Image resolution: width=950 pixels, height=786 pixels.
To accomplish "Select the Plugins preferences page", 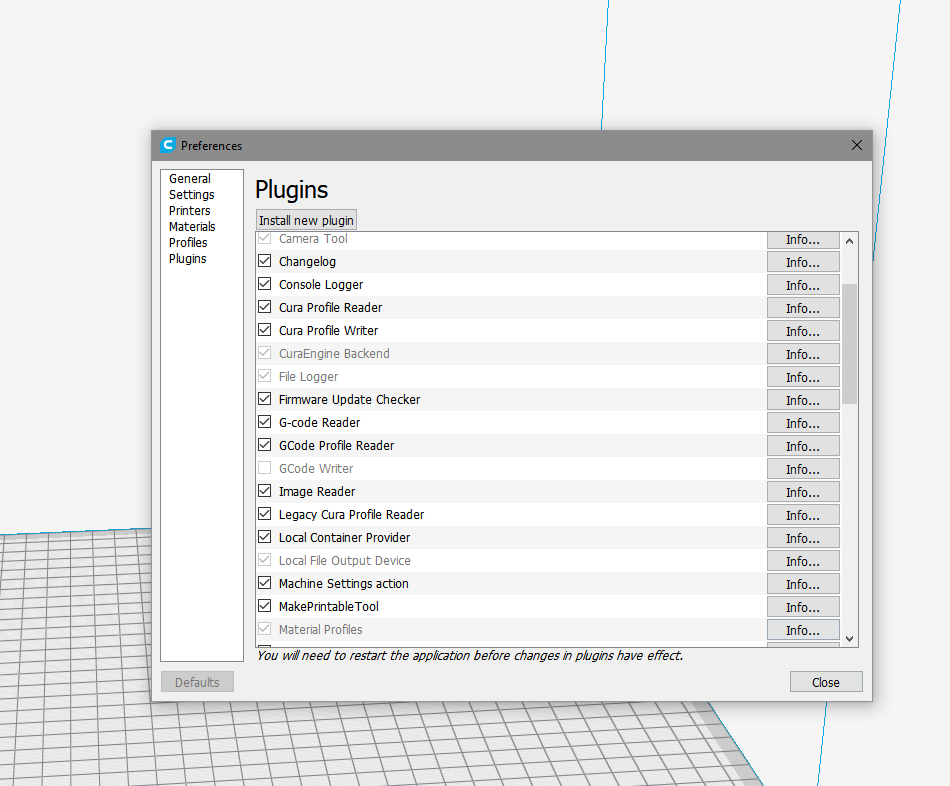I will [x=187, y=259].
